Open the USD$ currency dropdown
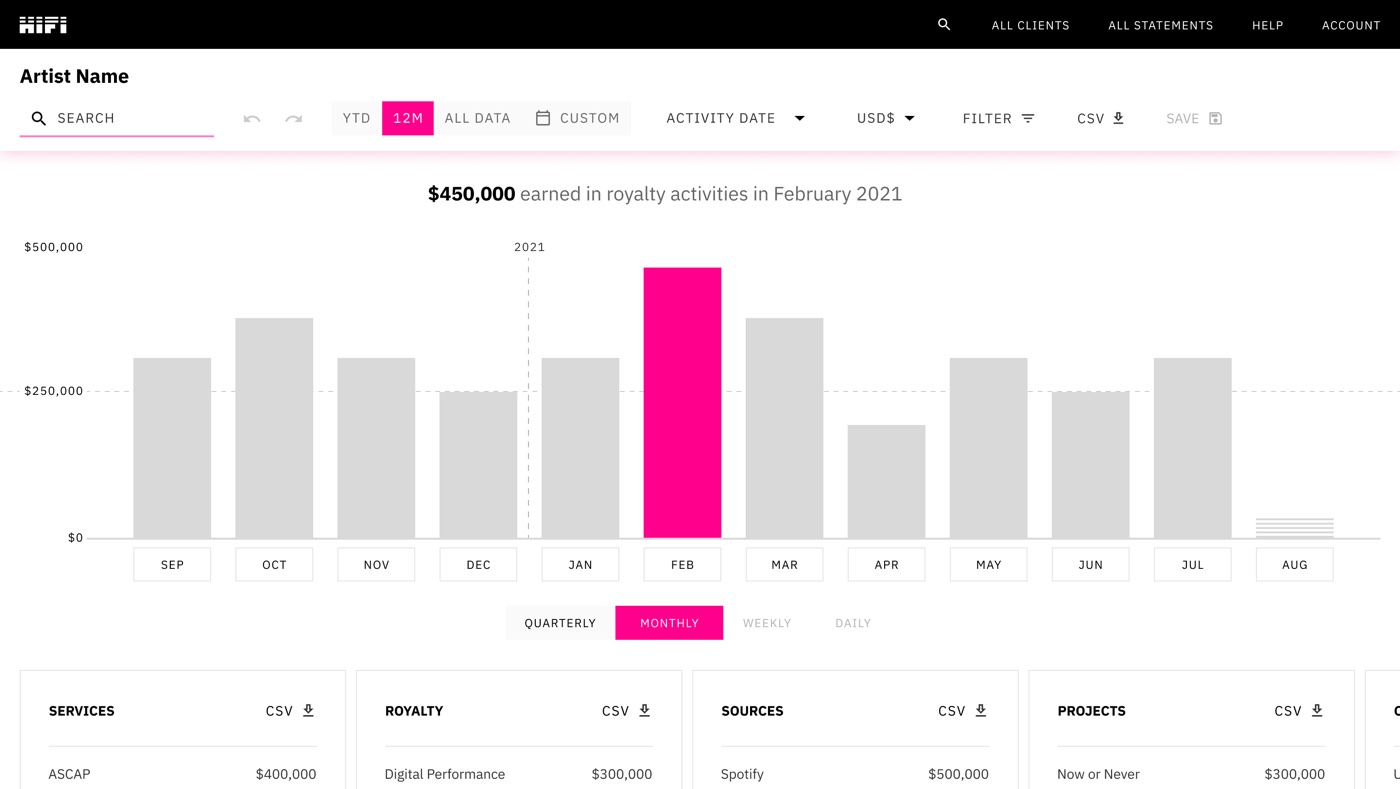The height and width of the screenshot is (789, 1400). click(x=886, y=118)
